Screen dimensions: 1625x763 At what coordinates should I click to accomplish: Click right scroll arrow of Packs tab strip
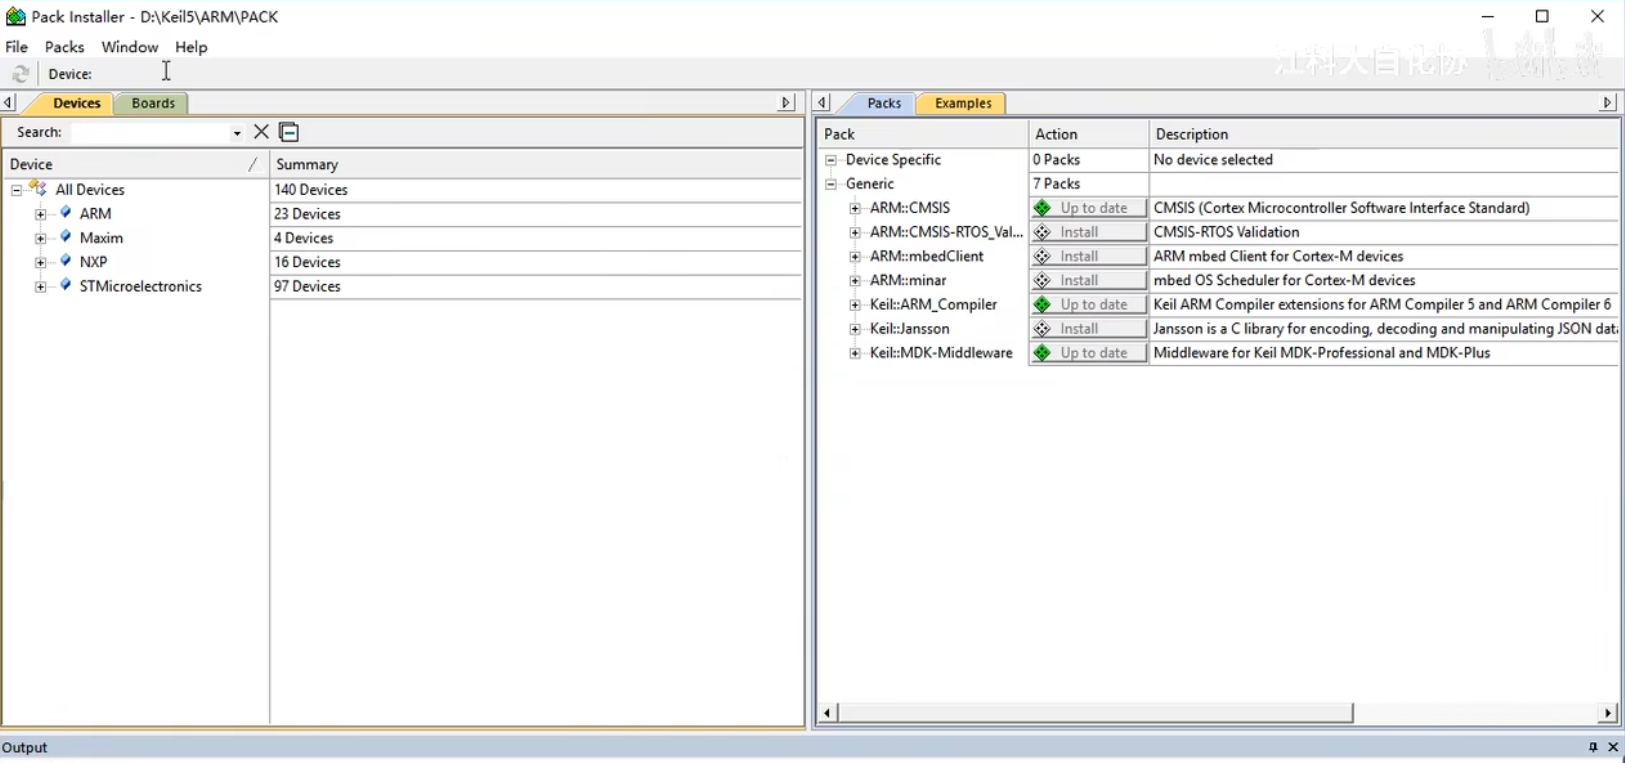[x=1608, y=102]
